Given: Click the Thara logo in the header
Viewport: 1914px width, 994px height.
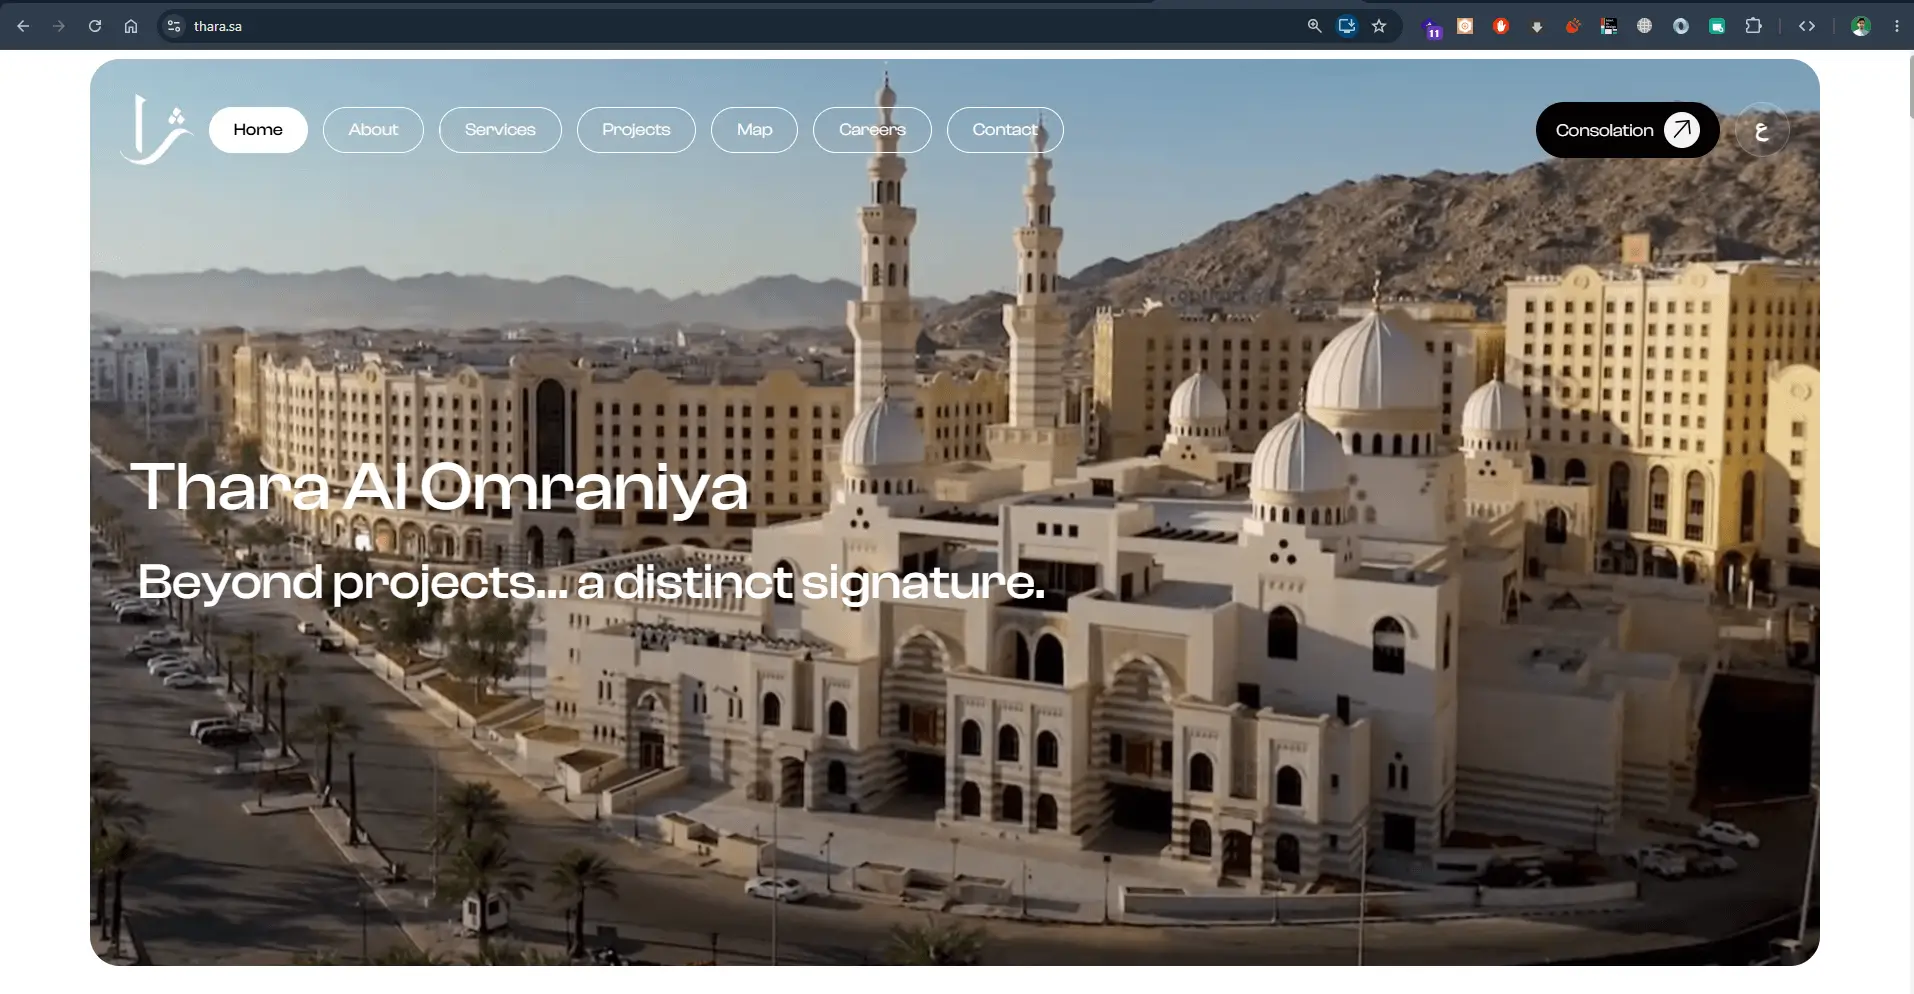Looking at the screenshot, I should tap(155, 129).
